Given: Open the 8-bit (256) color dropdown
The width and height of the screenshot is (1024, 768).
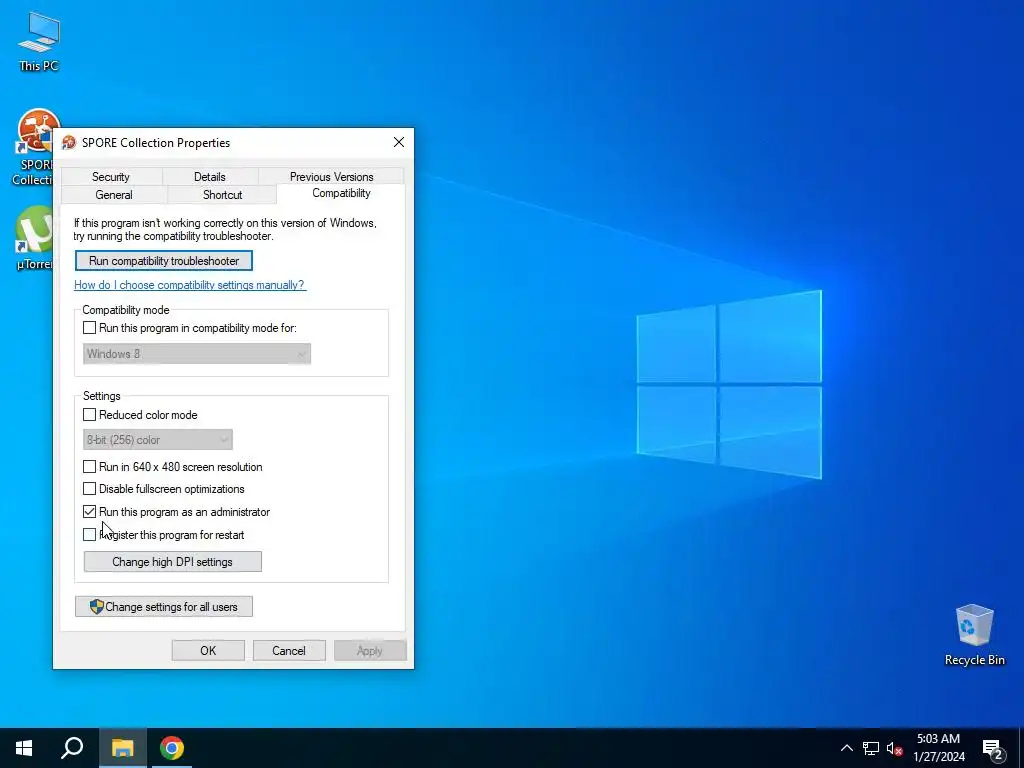Looking at the screenshot, I should [x=157, y=440].
